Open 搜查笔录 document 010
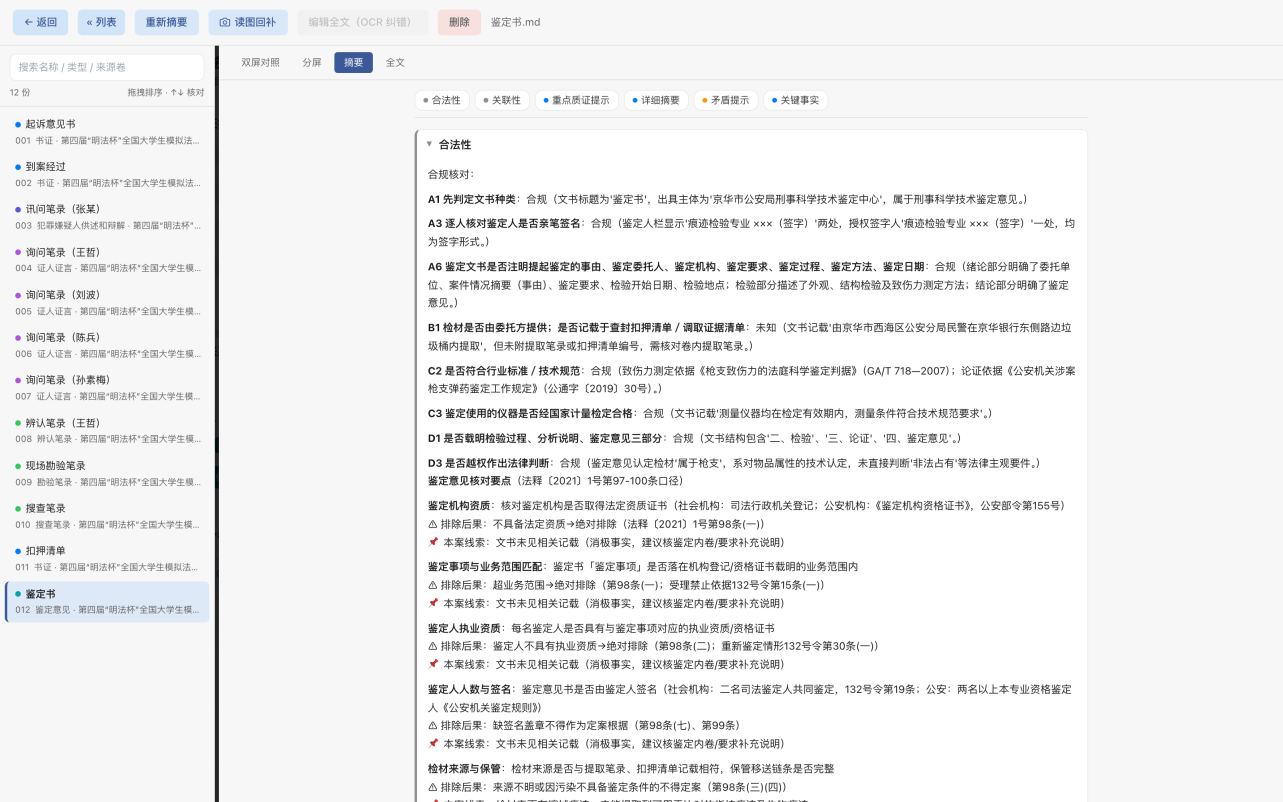Viewport: 1283px width, 802px height. (107, 516)
